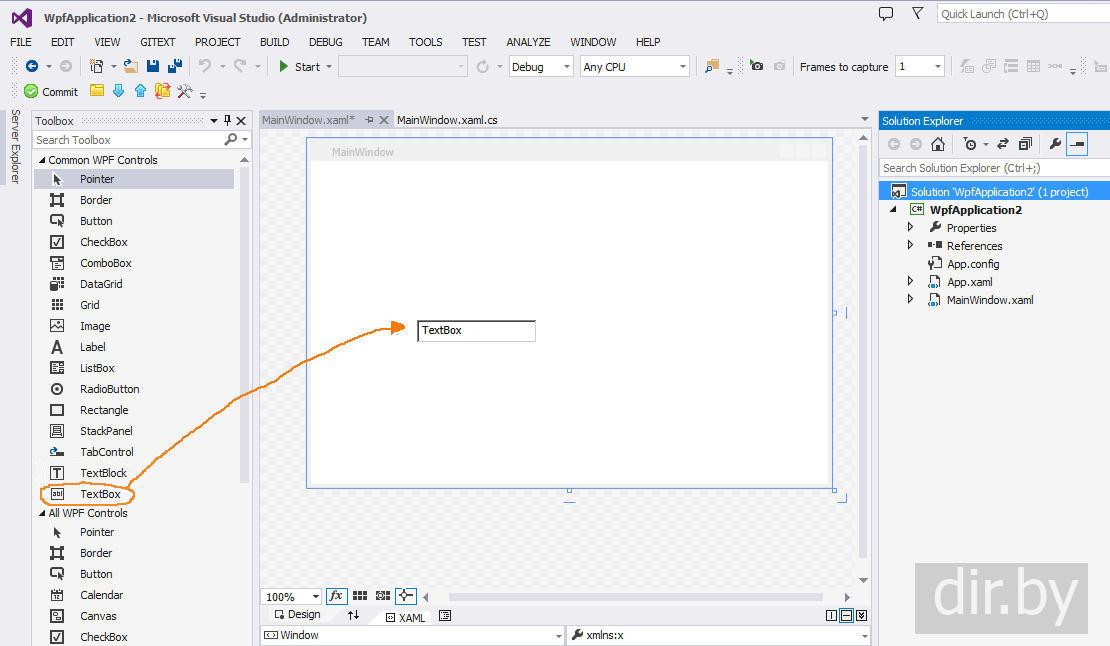Image resolution: width=1110 pixels, height=646 pixels.
Task: Click the Search Toolbox input field
Action: click(128, 140)
